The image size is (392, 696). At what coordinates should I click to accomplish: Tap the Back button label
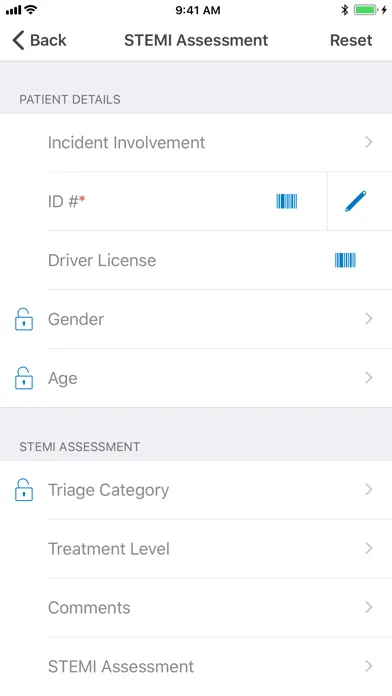pos(48,40)
